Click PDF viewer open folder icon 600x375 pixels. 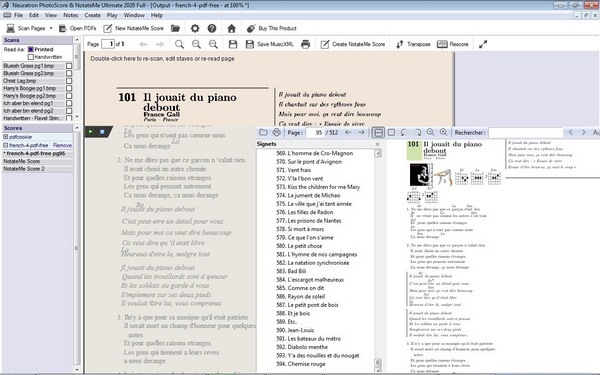[x=263, y=132]
